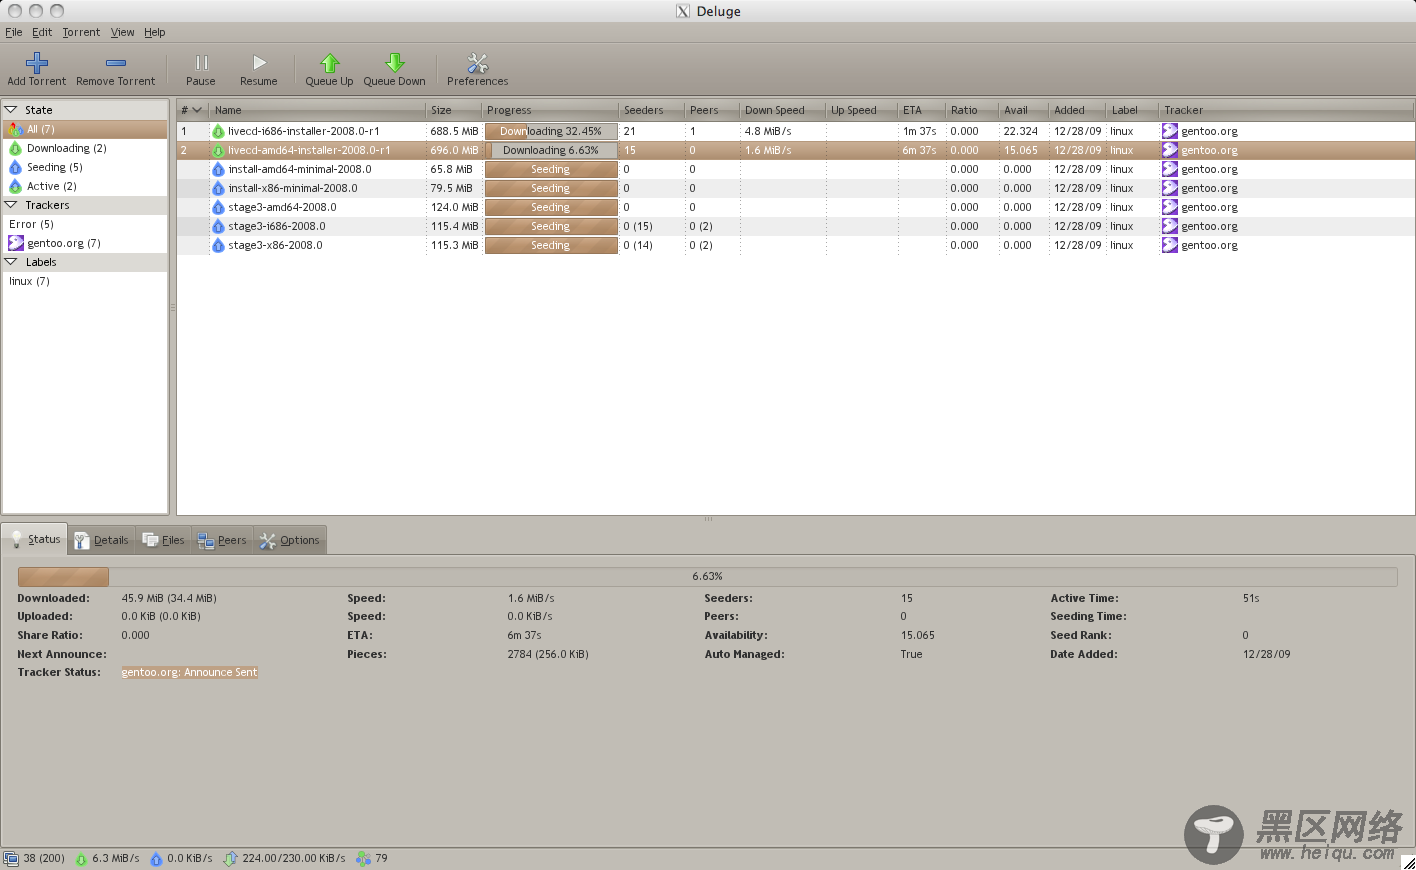Click seeding icon of stage3-amd64-2008.0
The width and height of the screenshot is (1416, 870).
click(218, 207)
